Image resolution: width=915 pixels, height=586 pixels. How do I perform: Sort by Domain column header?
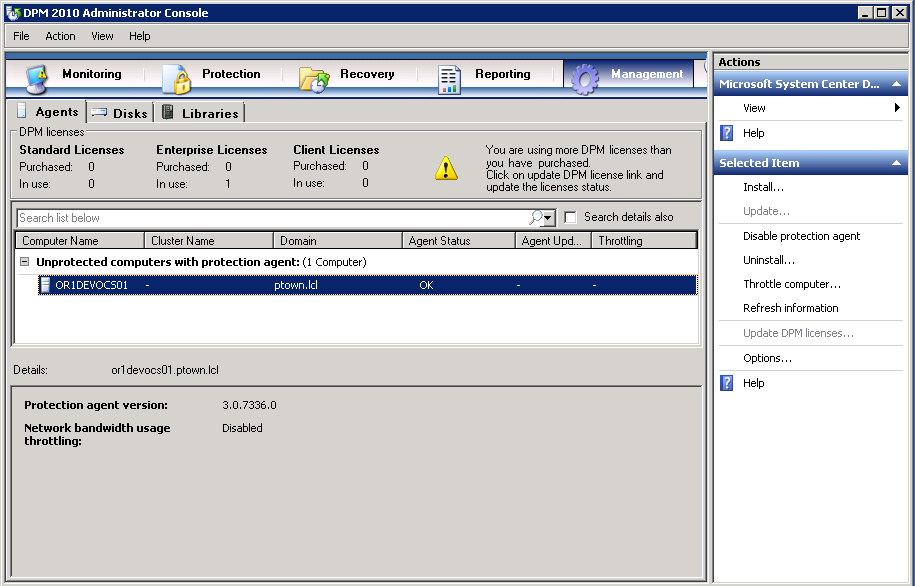(x=338, y=240)
